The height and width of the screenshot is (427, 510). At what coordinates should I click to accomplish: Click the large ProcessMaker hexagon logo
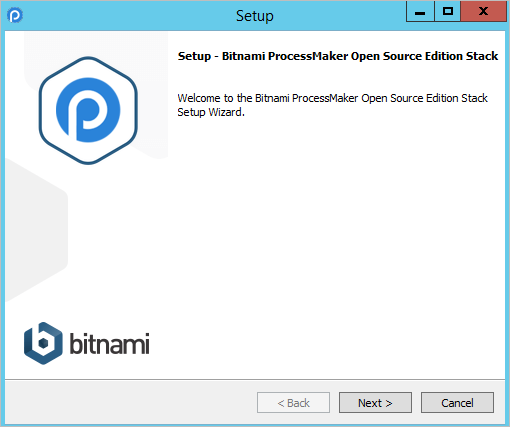(x=88, y=110)
